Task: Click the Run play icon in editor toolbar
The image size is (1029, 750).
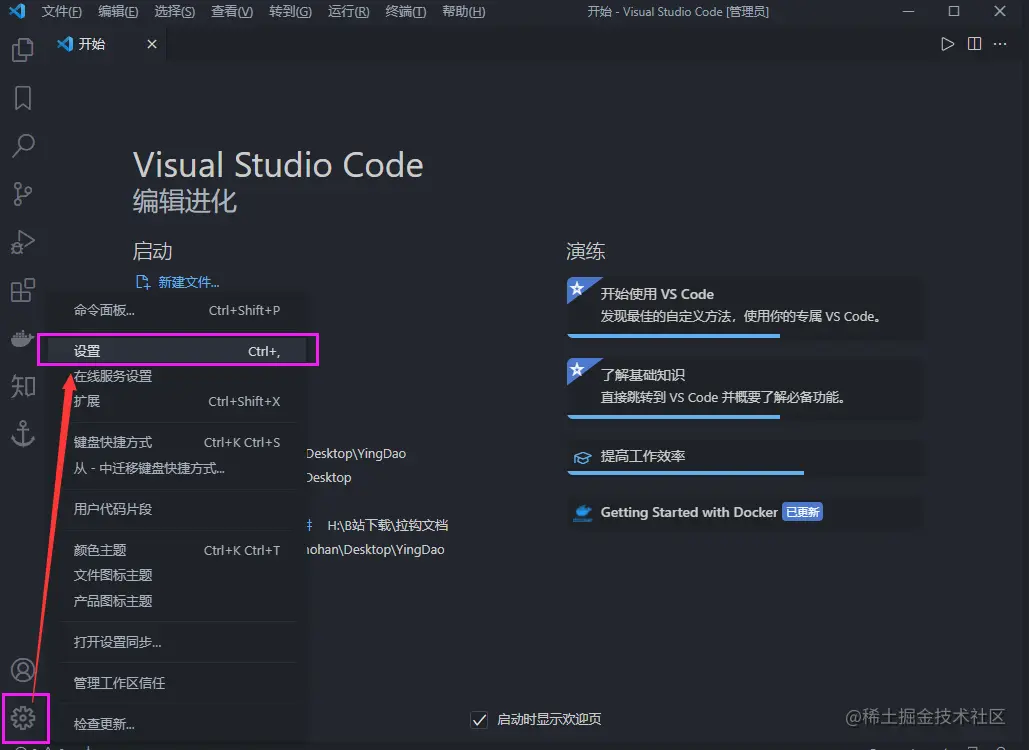Action: [x=947, y=44]
